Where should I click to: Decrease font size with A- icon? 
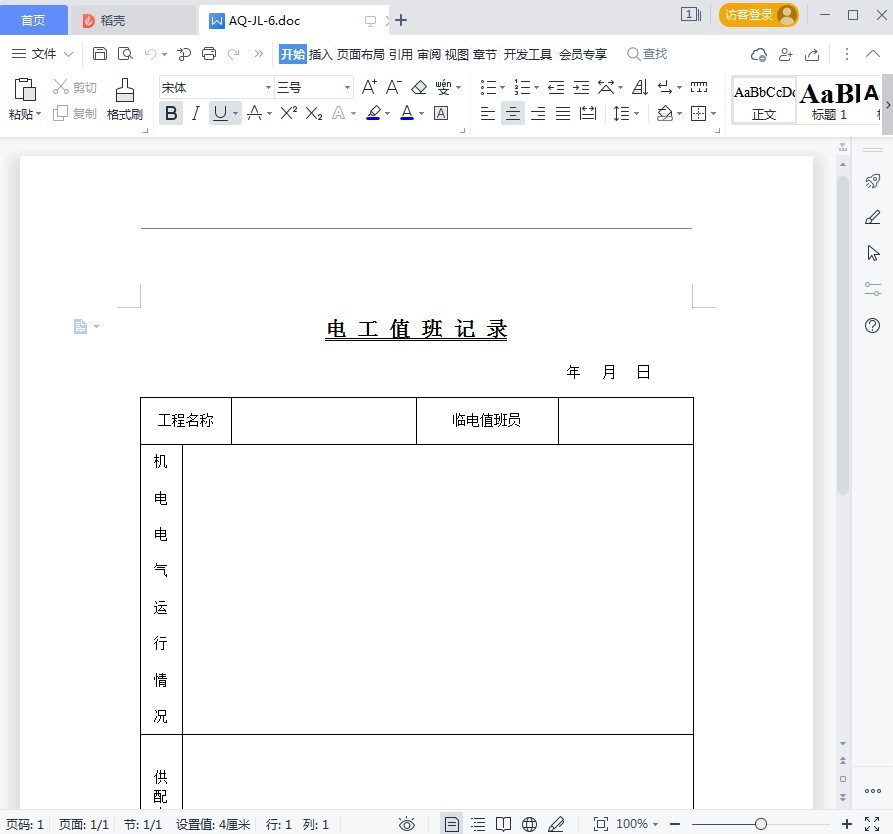tap(394, 87)
